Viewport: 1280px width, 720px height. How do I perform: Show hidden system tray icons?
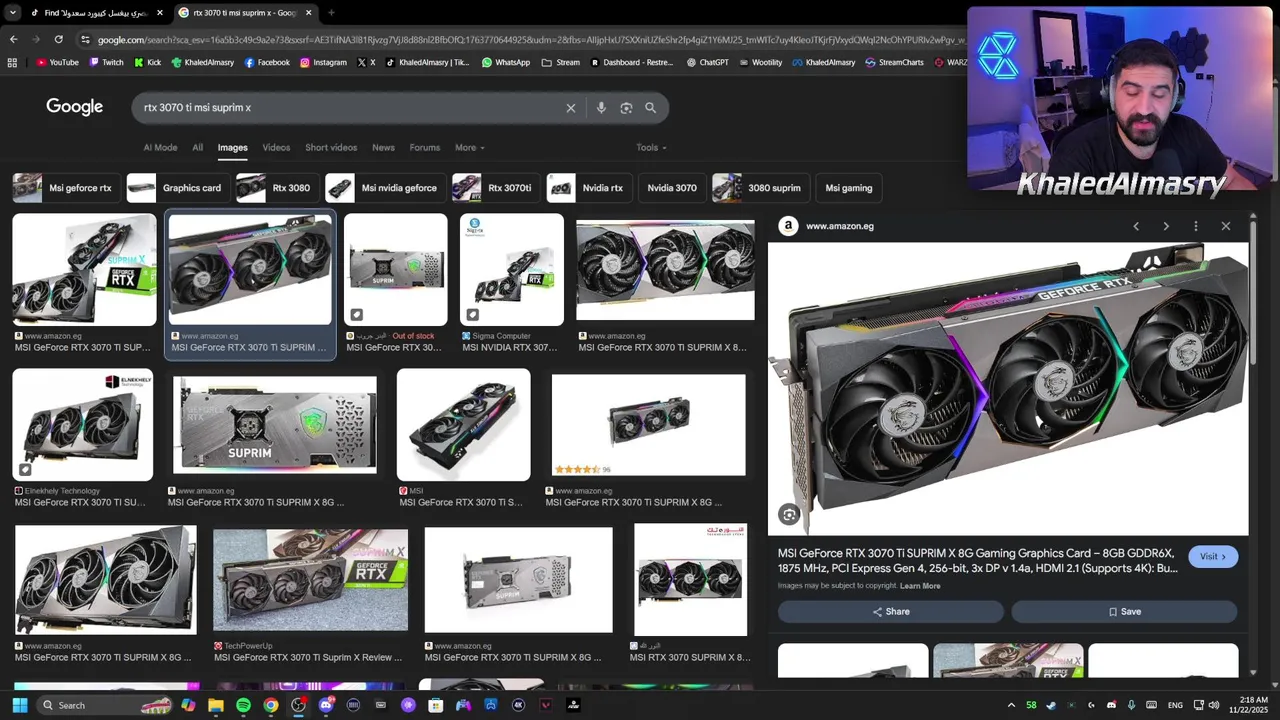click(x=1011, y=705)
